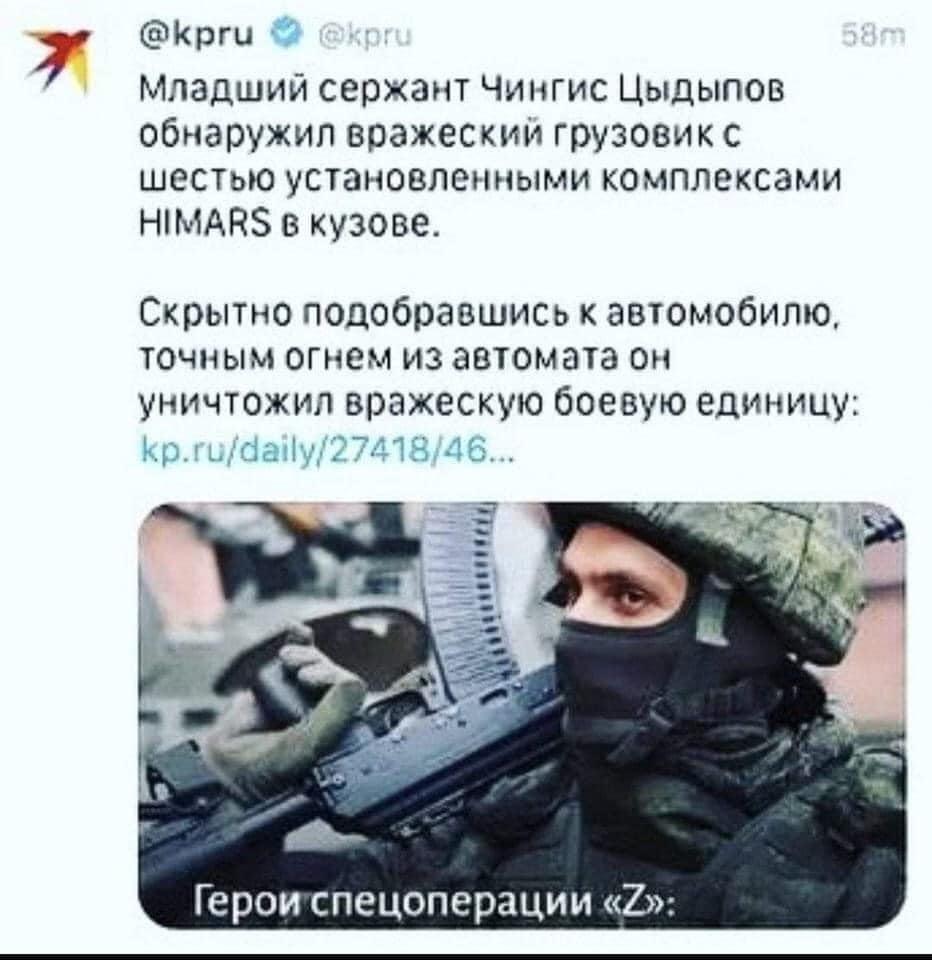The height and width of the screenshot is (960, 932).
Task: Click the blue verified checkmark badge
Action: (x=287, y=36)
